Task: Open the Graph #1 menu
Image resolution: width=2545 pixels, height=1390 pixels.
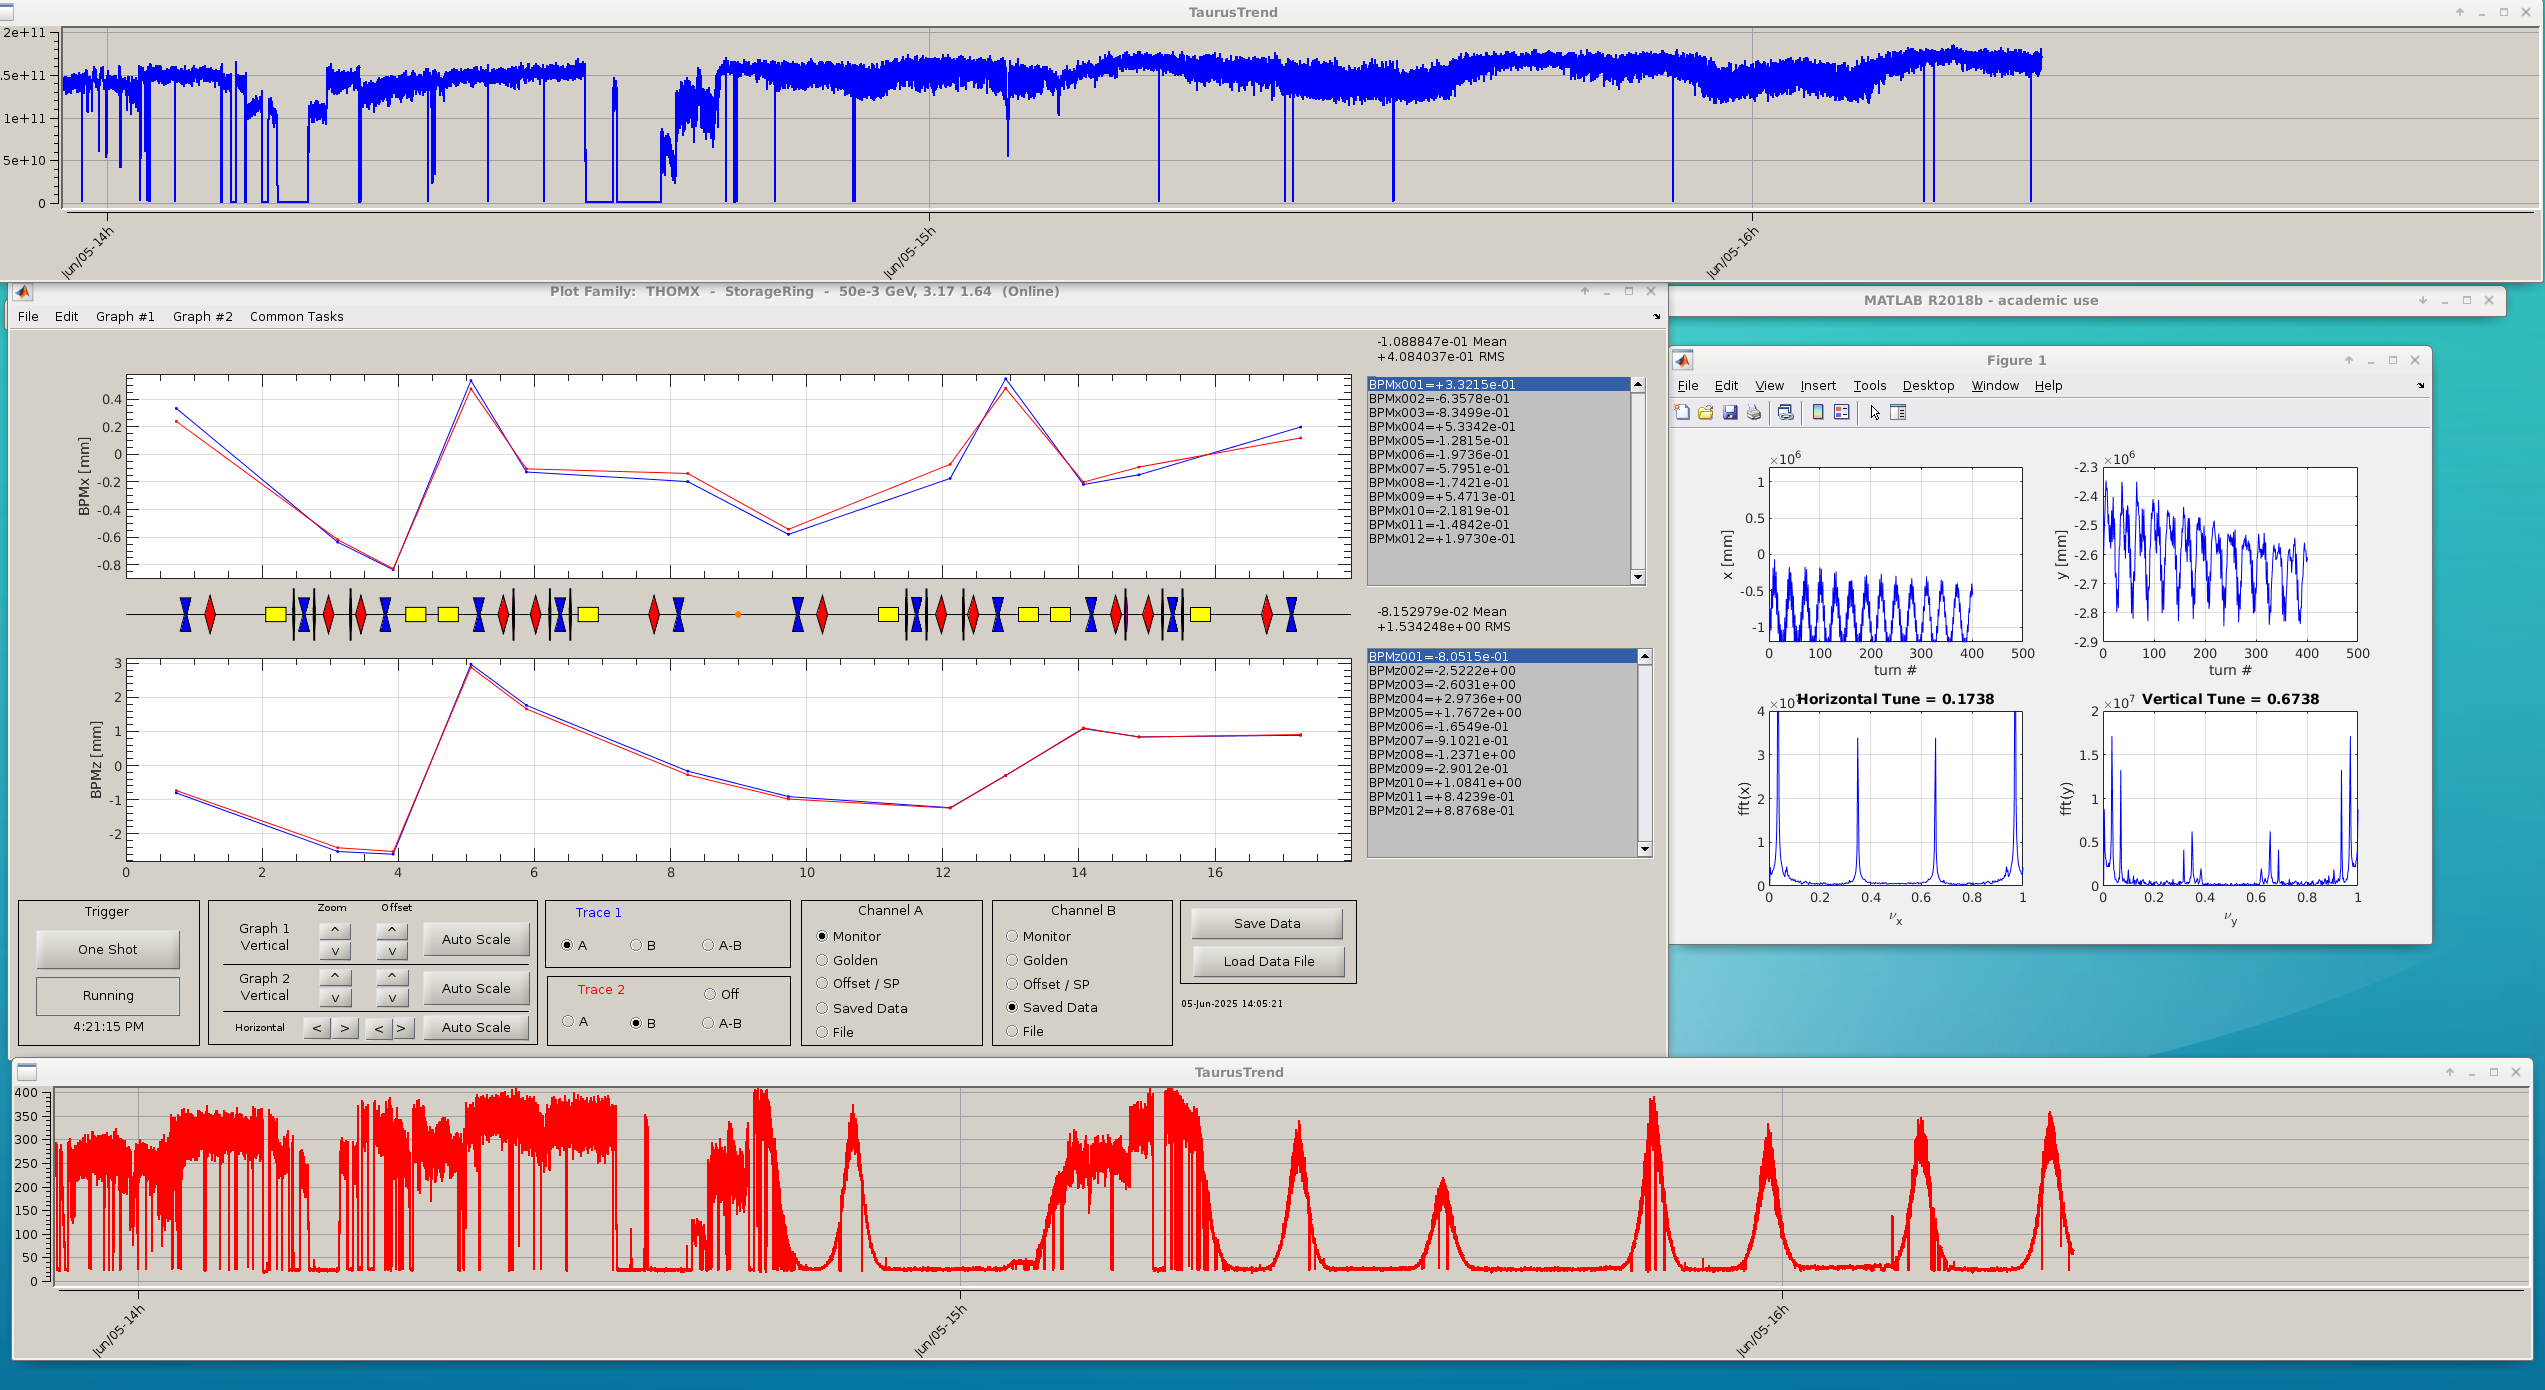Action: 125,316
